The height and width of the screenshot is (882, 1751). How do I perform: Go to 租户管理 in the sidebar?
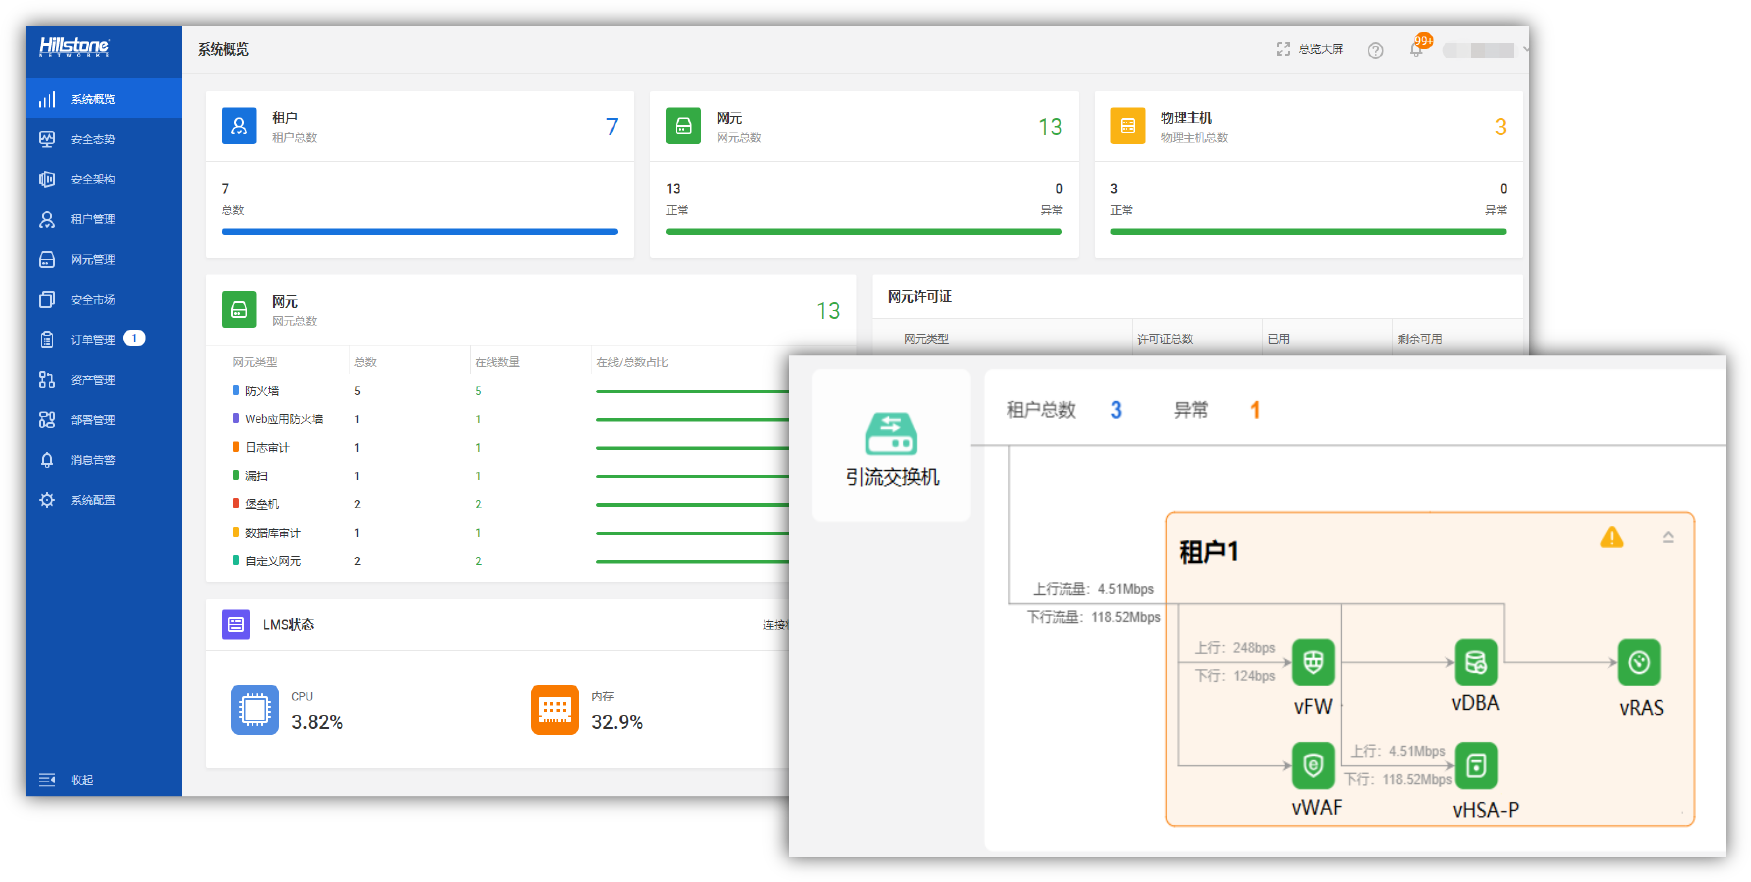tap(92, 219)
